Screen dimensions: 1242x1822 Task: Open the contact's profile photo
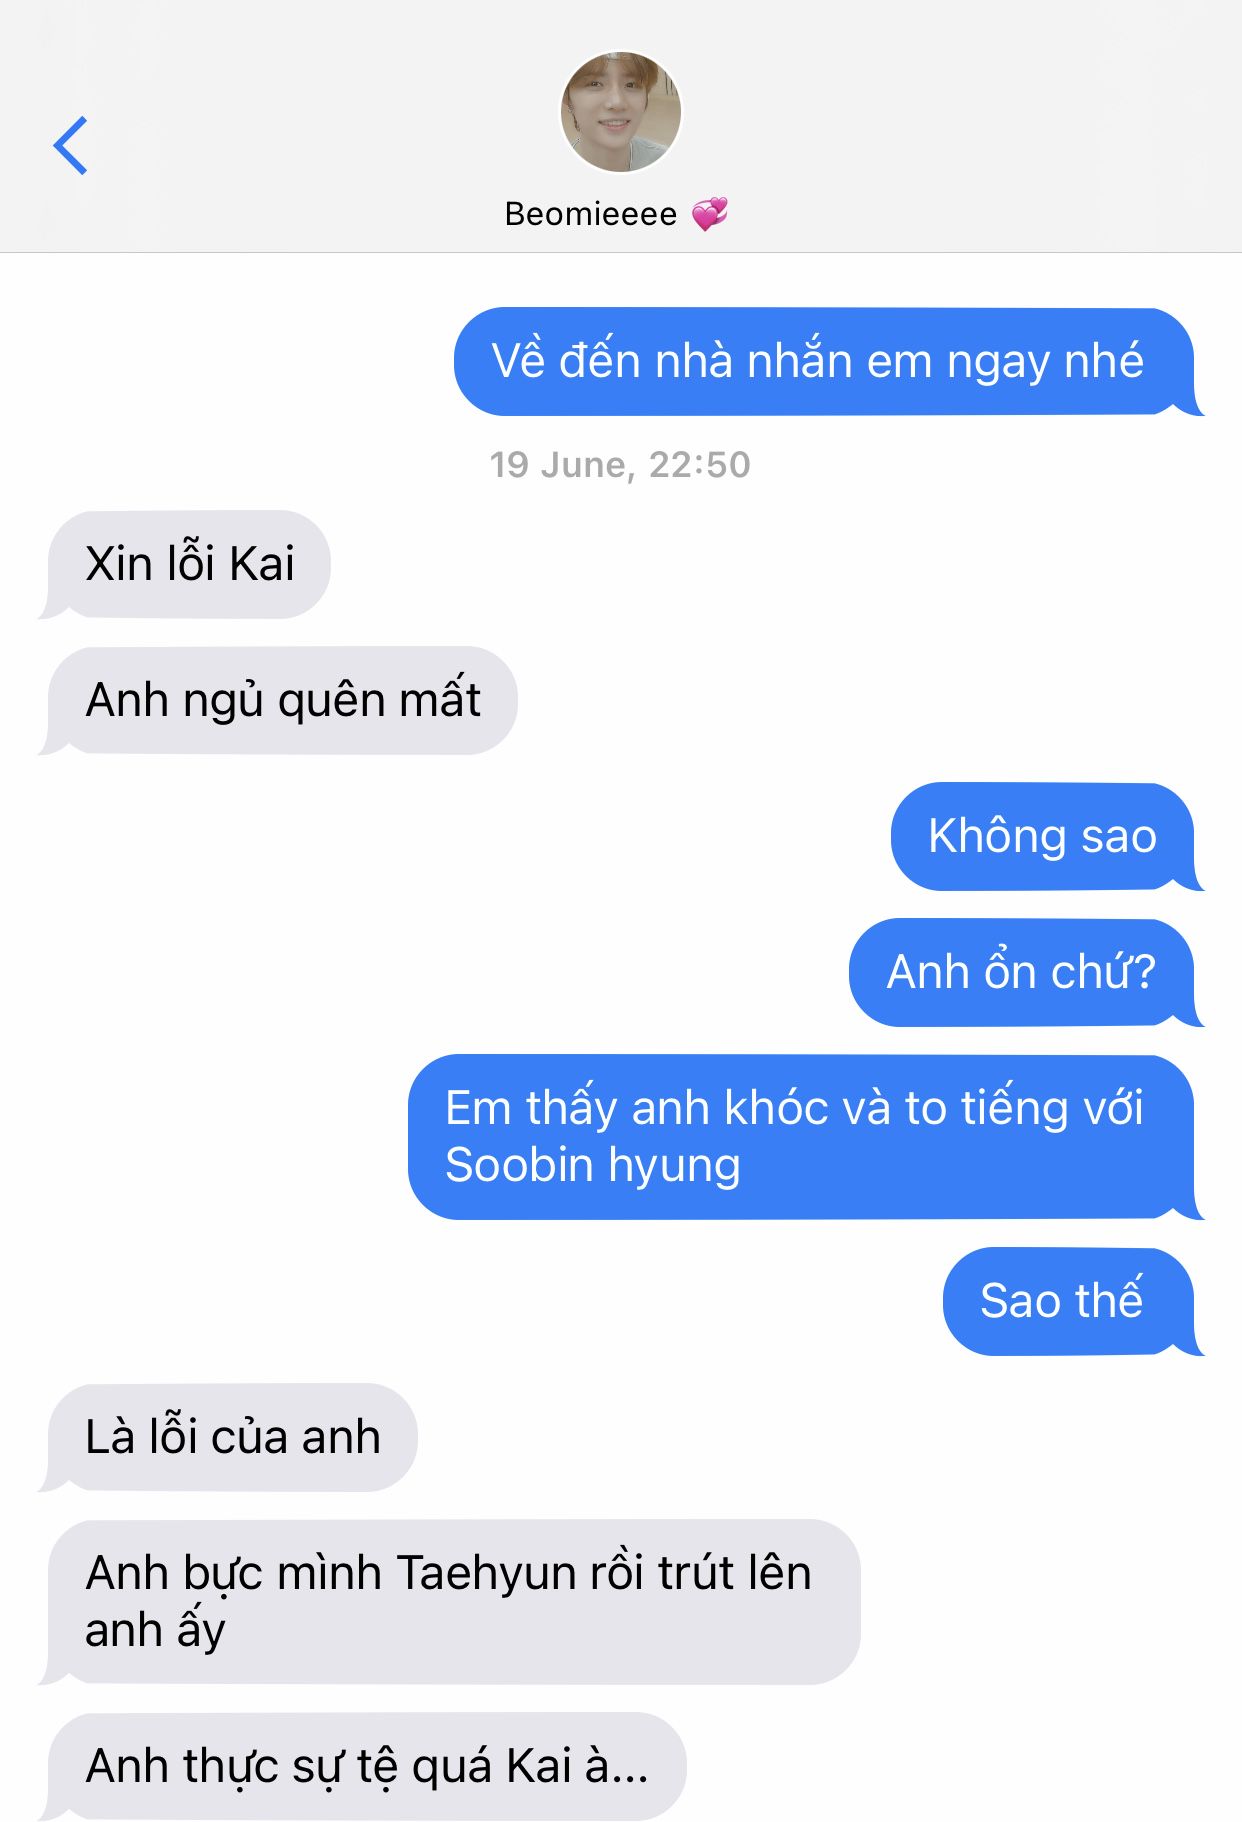pyautogui.click(x=620, y=112)
